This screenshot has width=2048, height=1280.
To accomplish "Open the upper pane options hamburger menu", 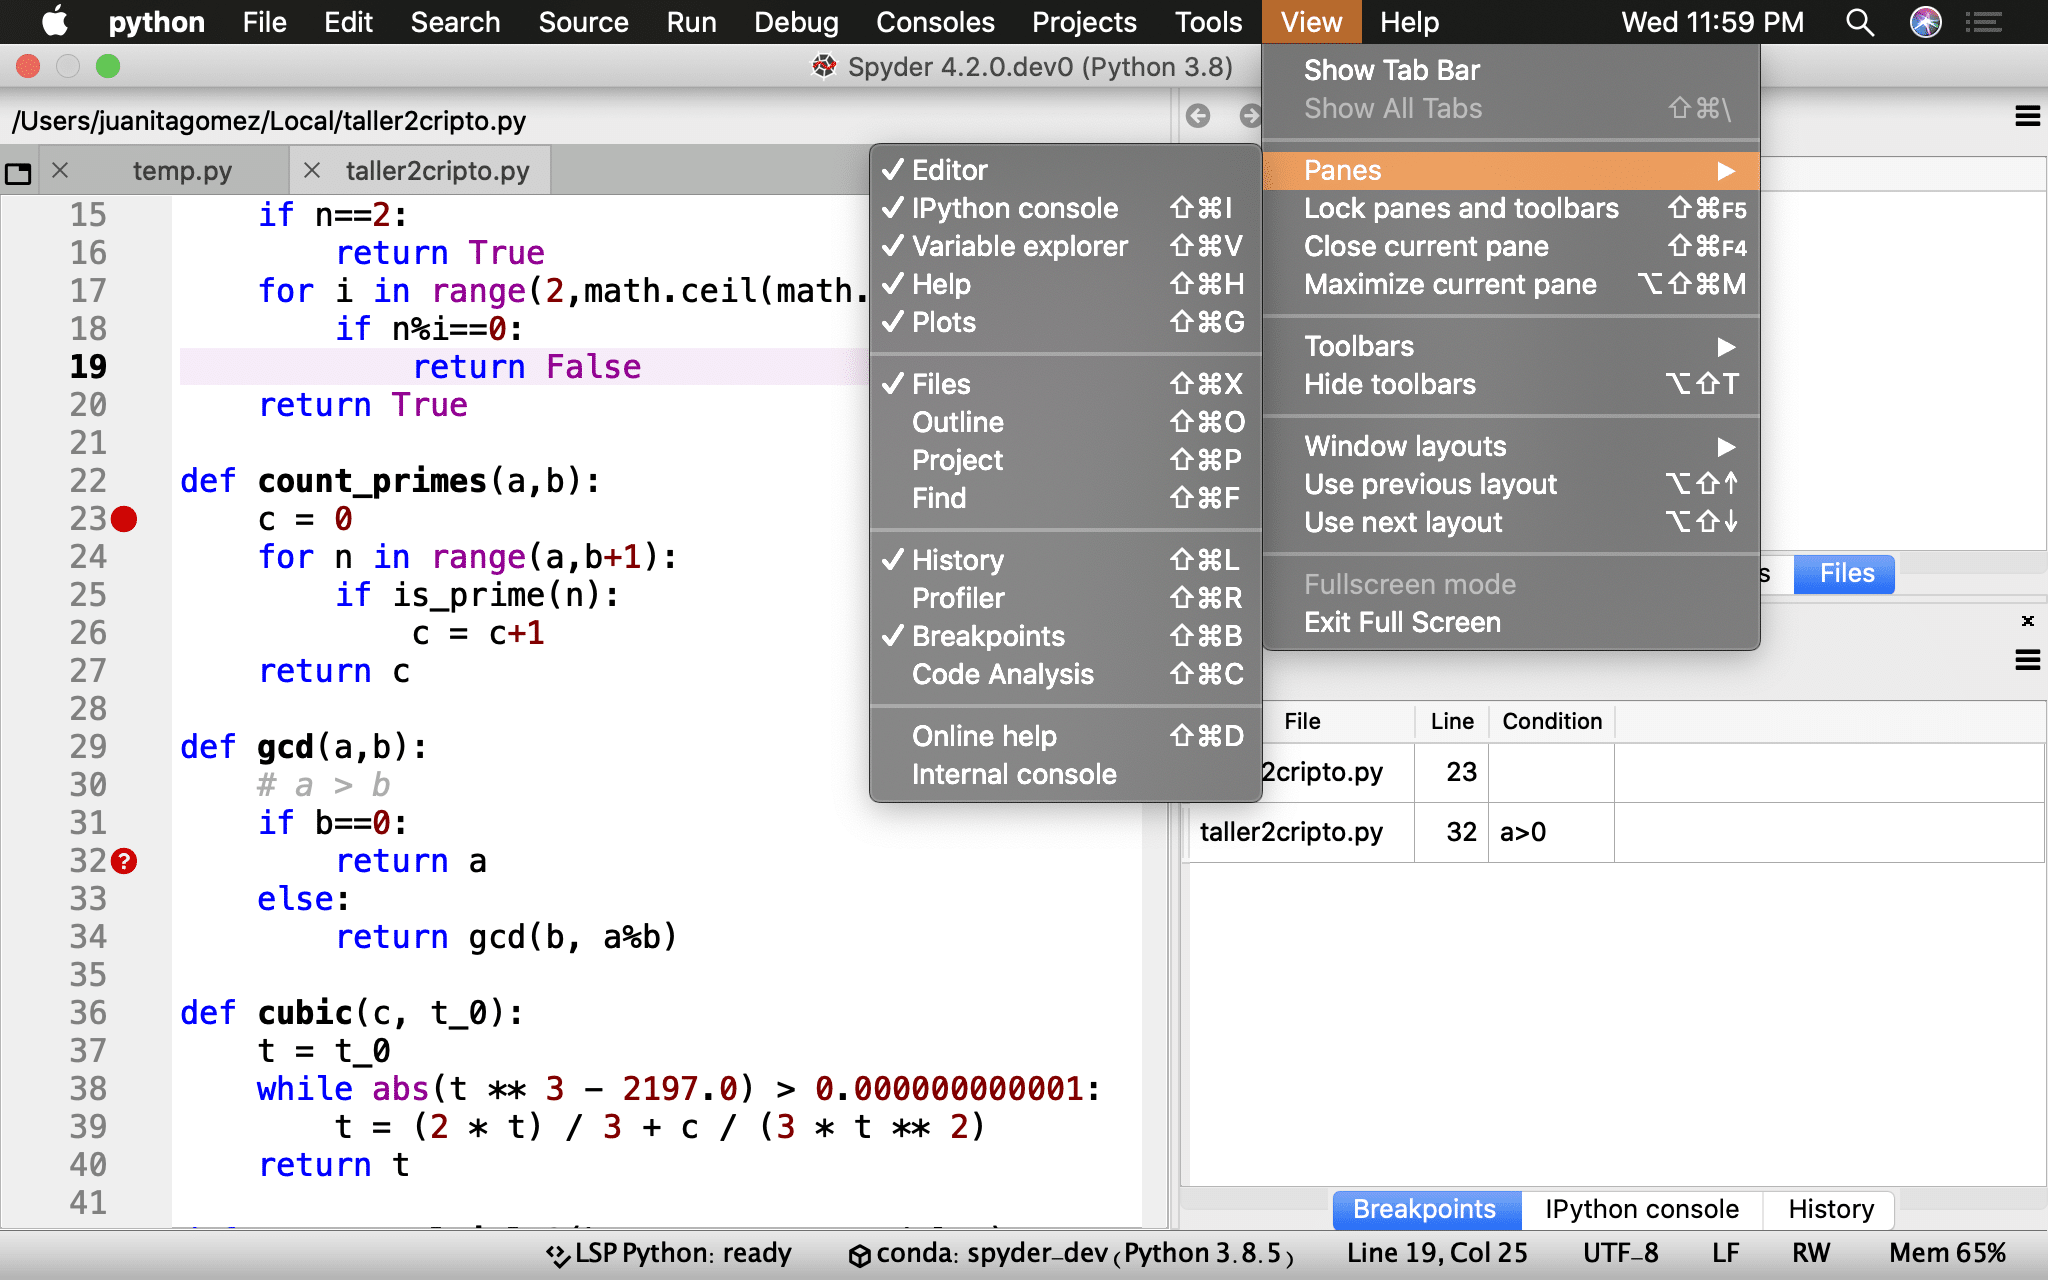I will 2028,116.
